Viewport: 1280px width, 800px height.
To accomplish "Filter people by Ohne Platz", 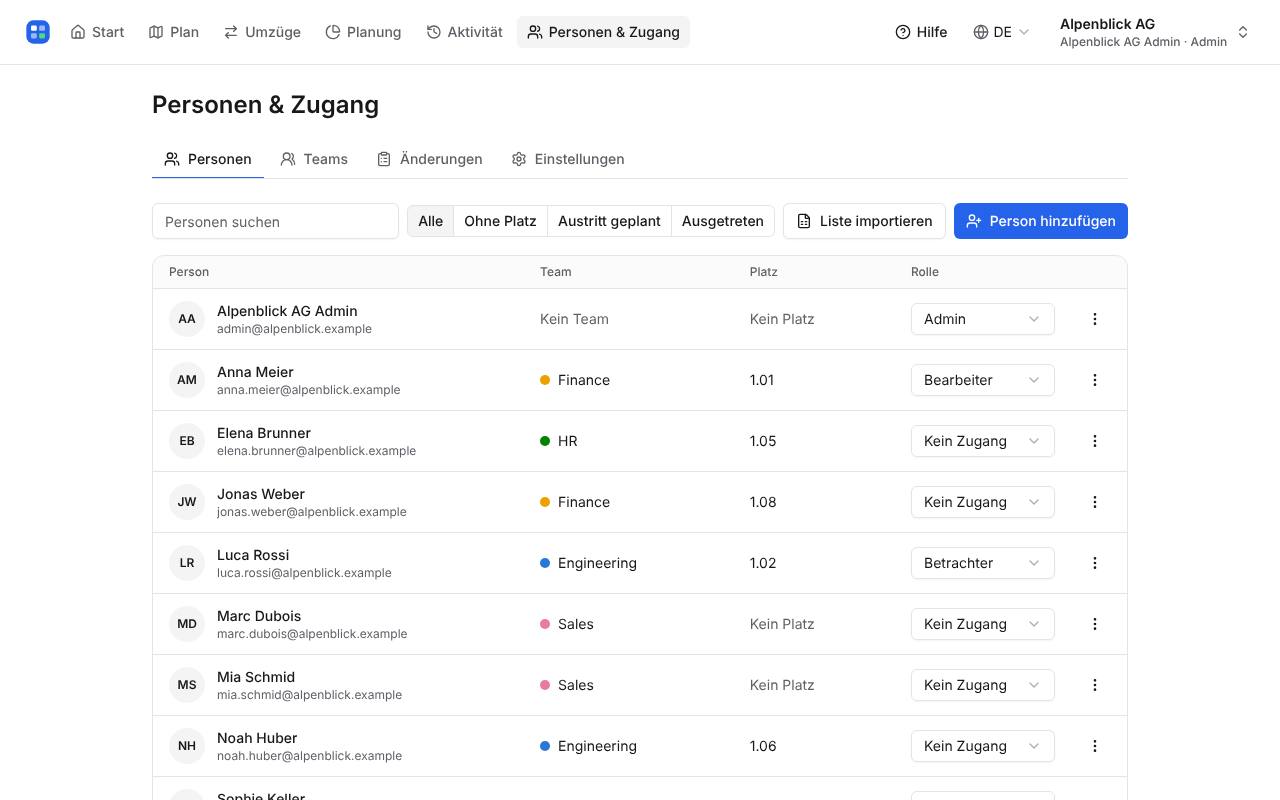I will coord(500,221).
